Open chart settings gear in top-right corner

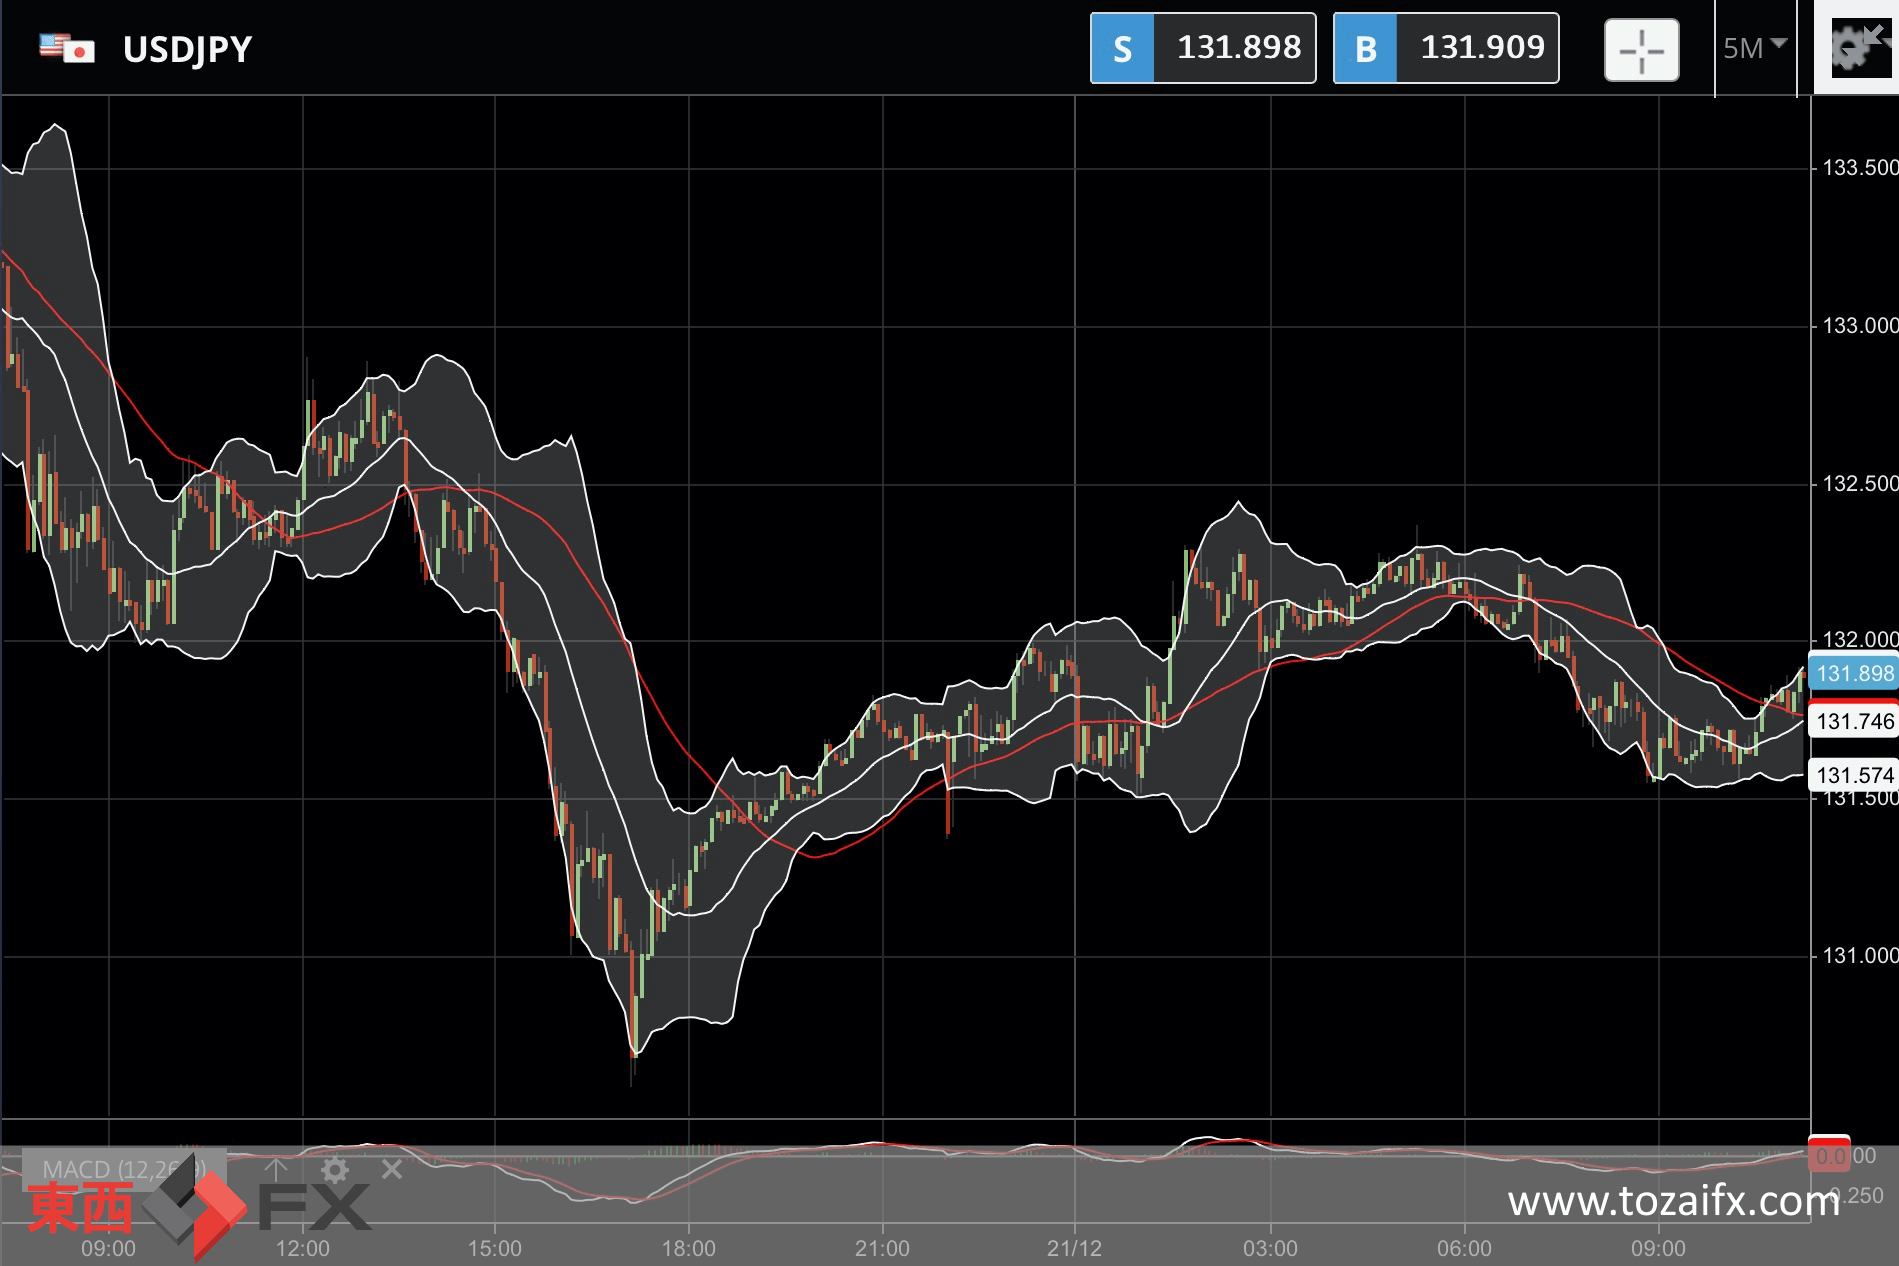[1855, 47]
